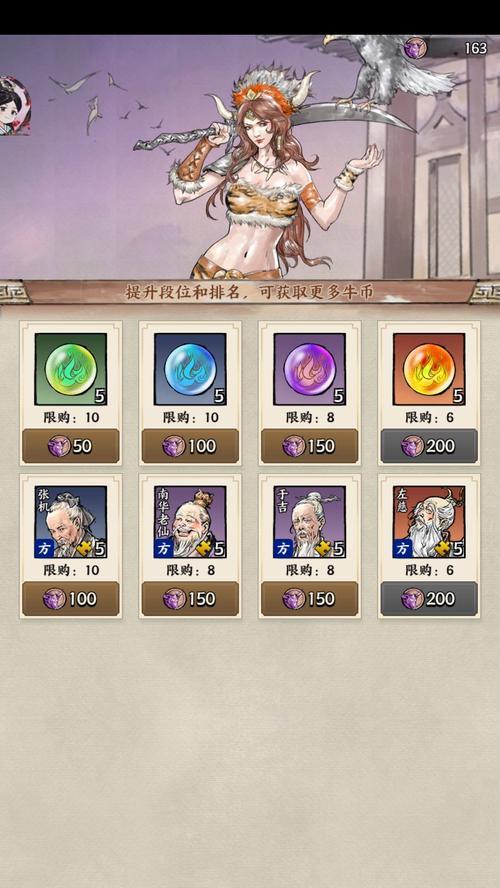Buy purple orb for 150 coins

pos(310,446)
